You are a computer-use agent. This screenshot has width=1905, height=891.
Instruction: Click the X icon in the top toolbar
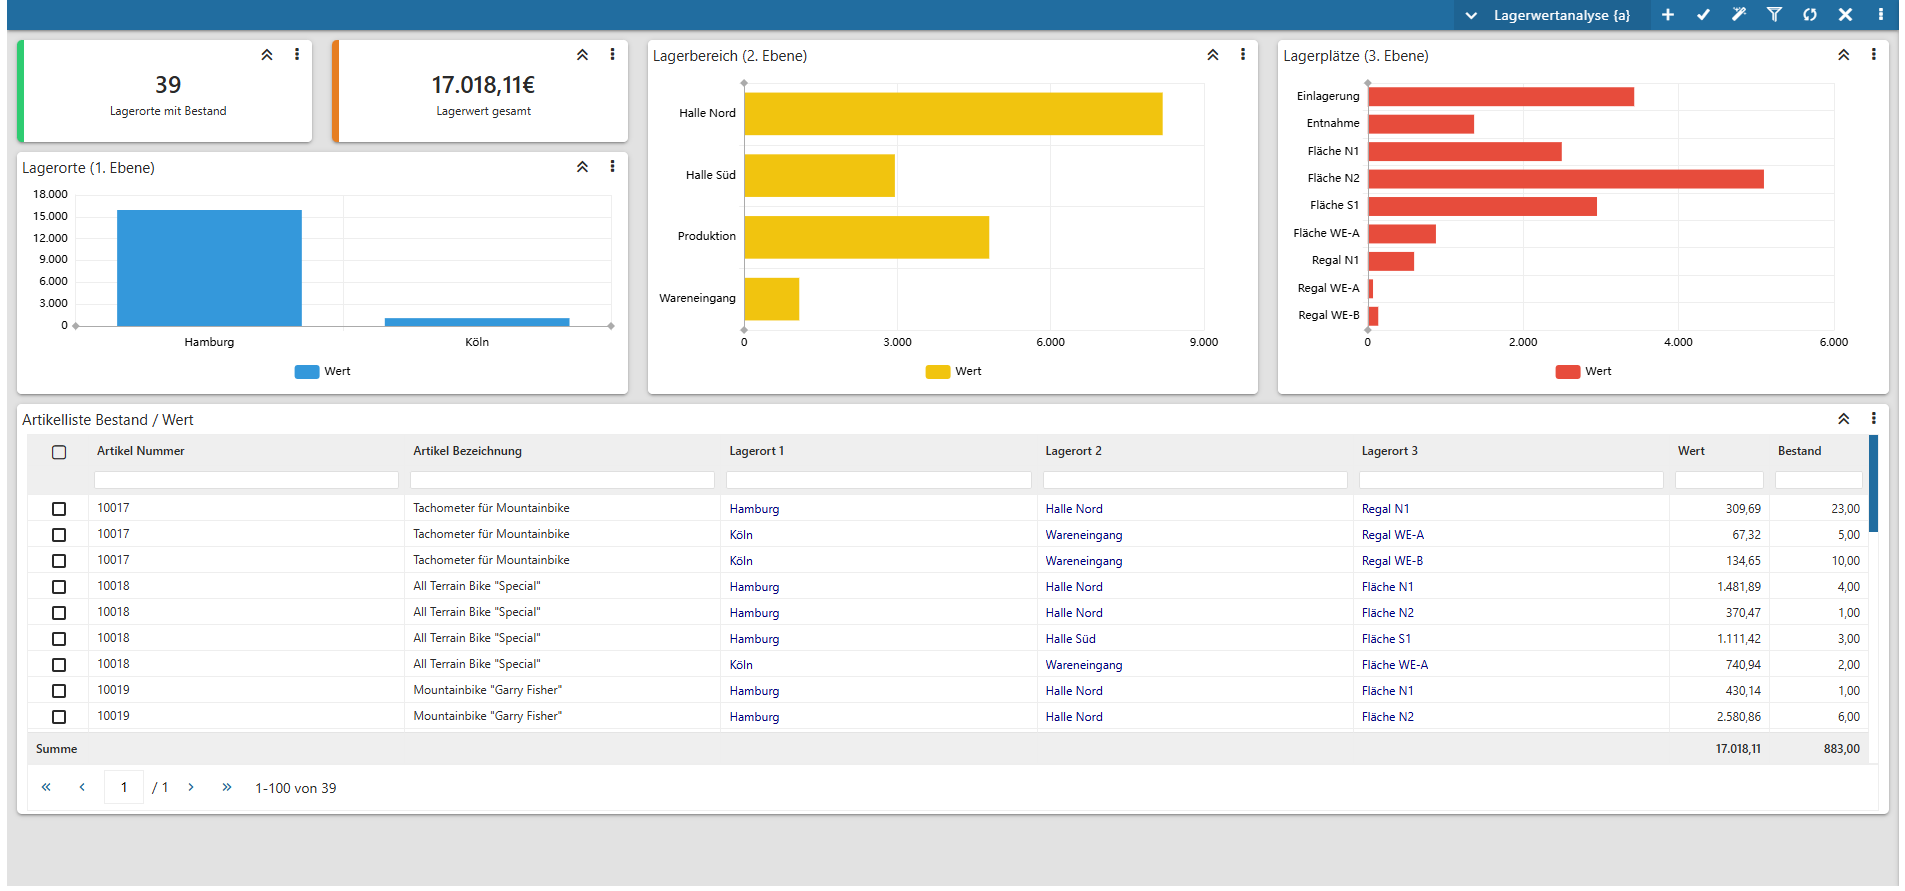coord(1845,15)
